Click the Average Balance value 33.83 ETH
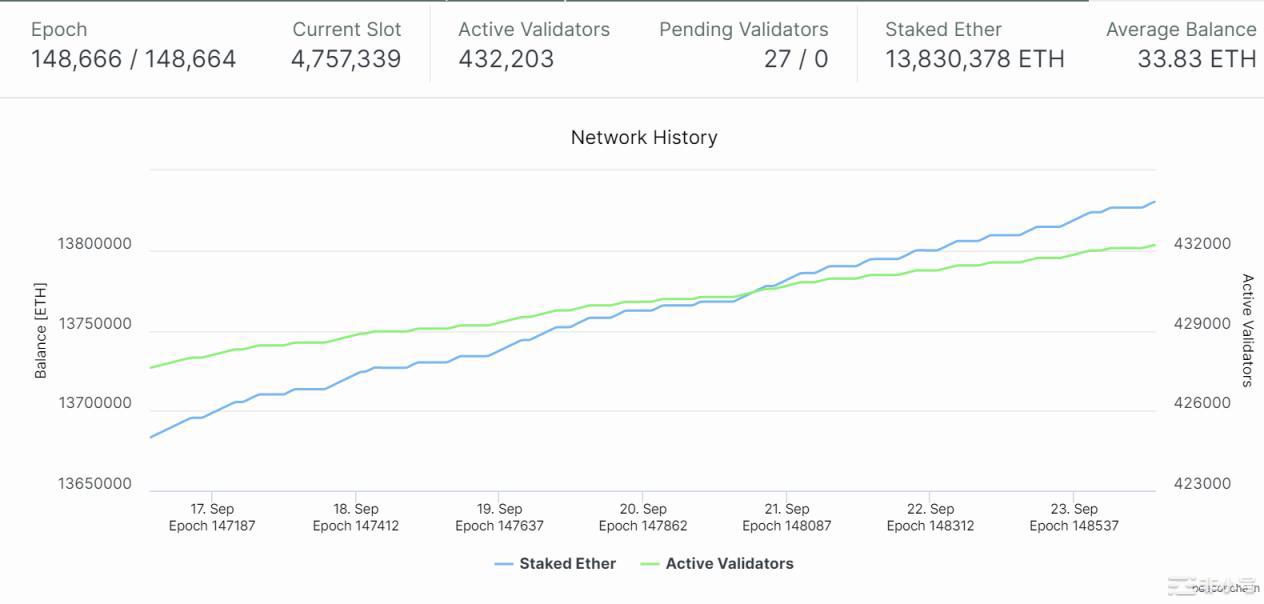The height and width of the screenshot is (604, 1264). coord(1196,59)
